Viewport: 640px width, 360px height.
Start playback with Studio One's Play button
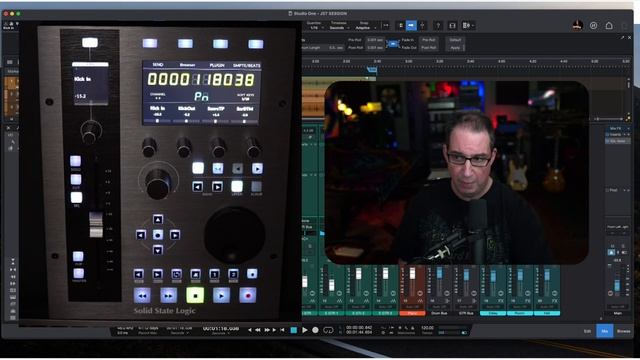(304, 330)
